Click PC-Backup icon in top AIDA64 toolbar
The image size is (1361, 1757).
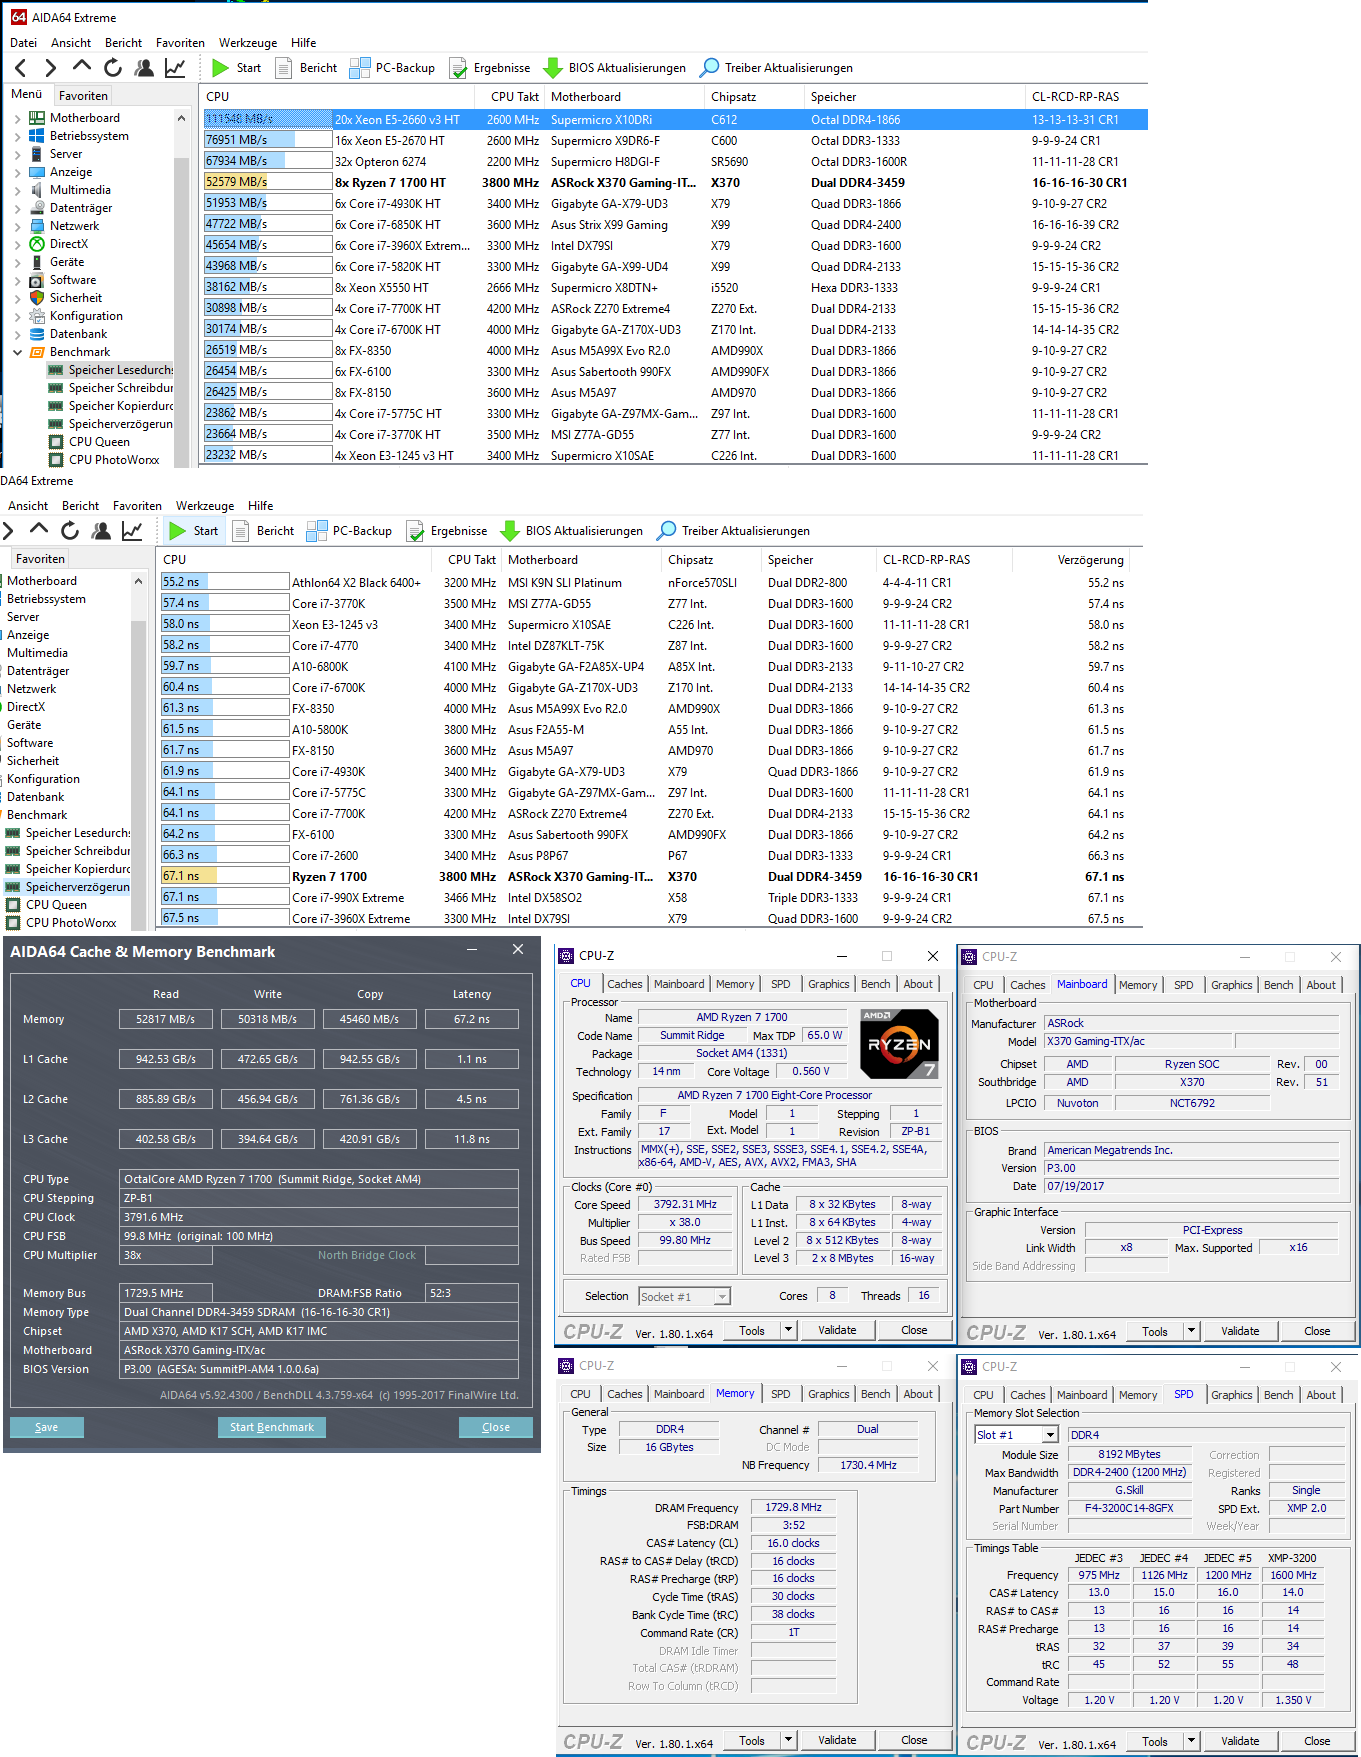(x=359, y=68)
